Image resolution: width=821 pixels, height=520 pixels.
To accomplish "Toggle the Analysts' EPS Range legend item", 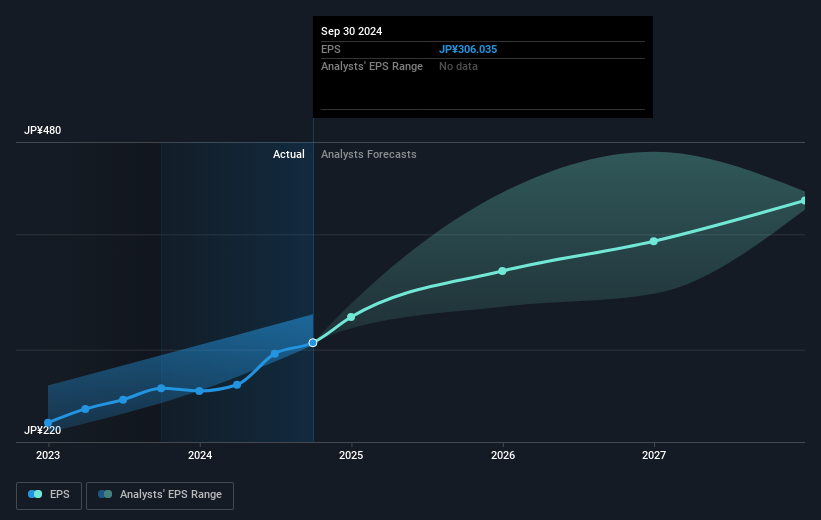I will [160, 495].
